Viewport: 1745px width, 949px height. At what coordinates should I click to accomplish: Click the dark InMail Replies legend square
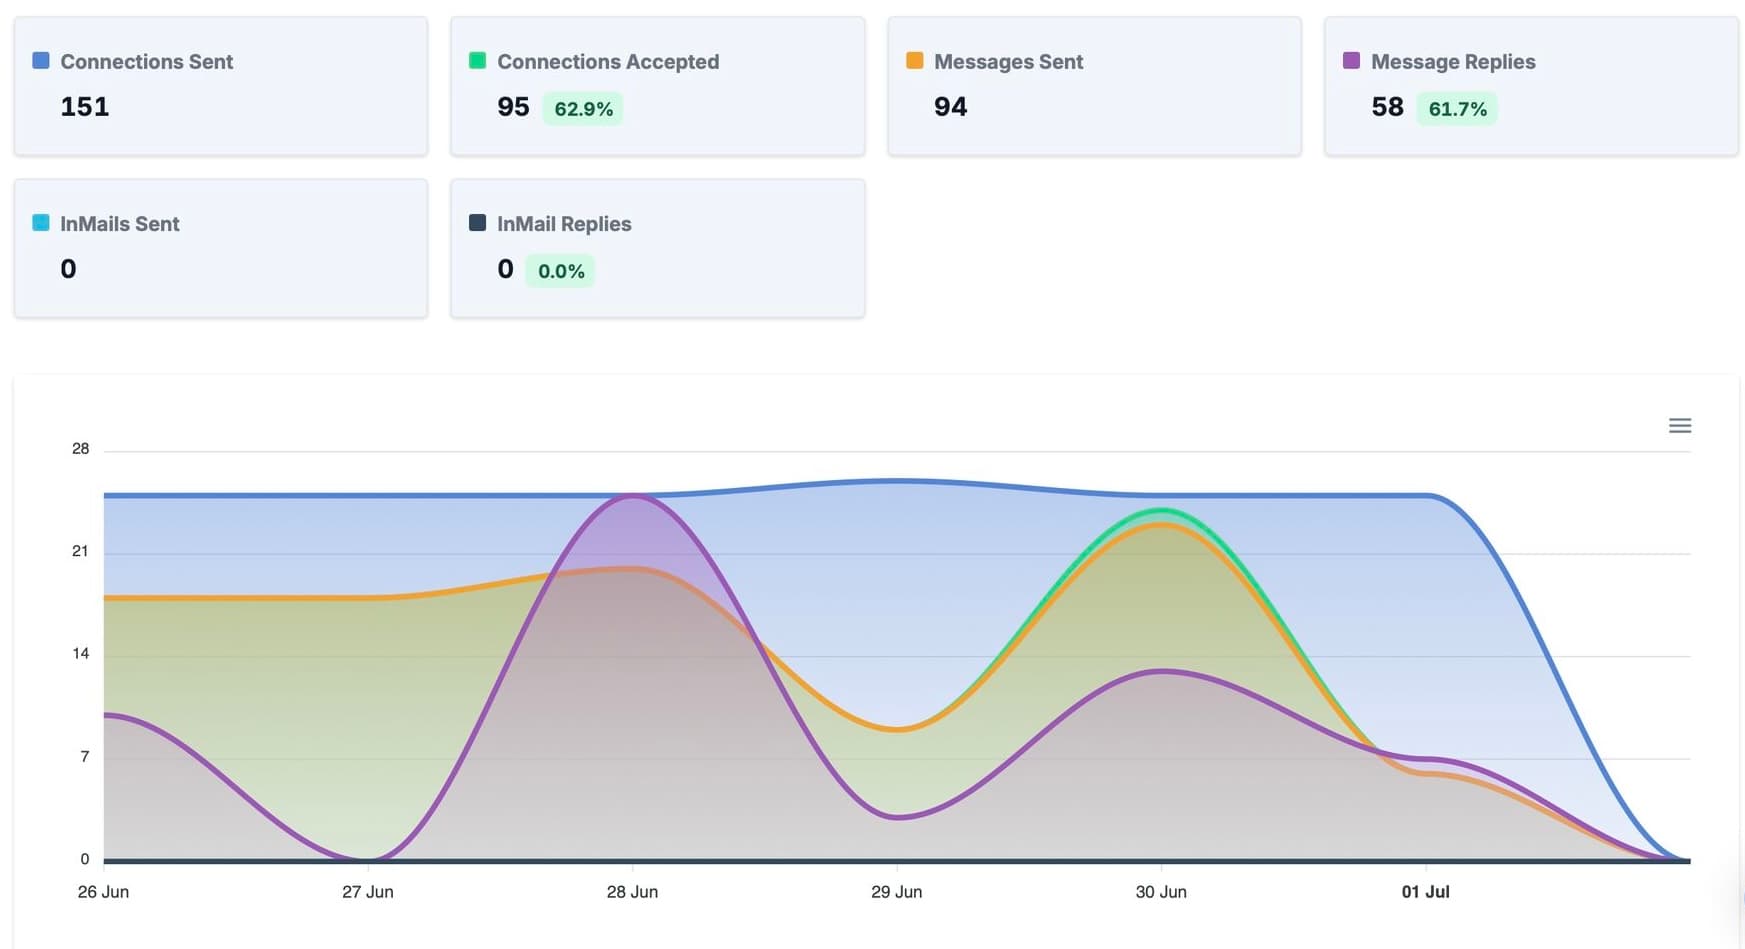pos(476,223)
